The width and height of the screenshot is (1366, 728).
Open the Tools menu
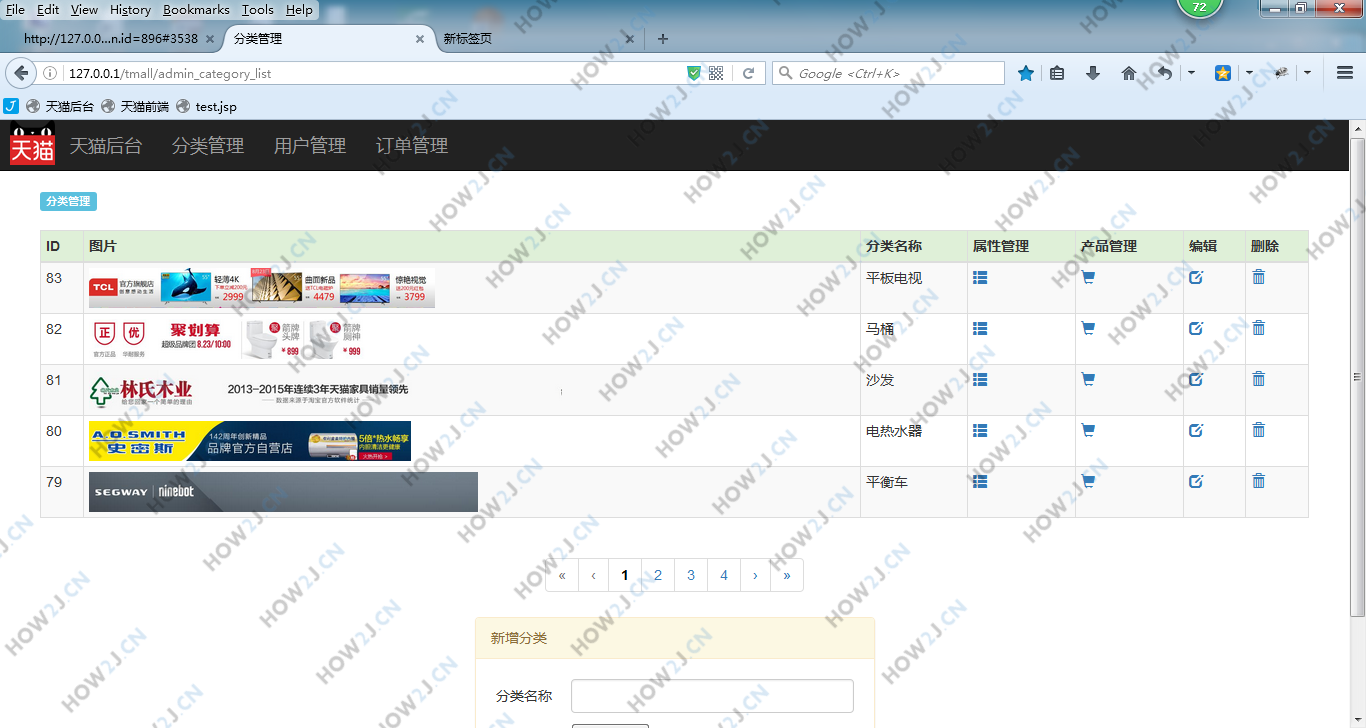point(257,9)
